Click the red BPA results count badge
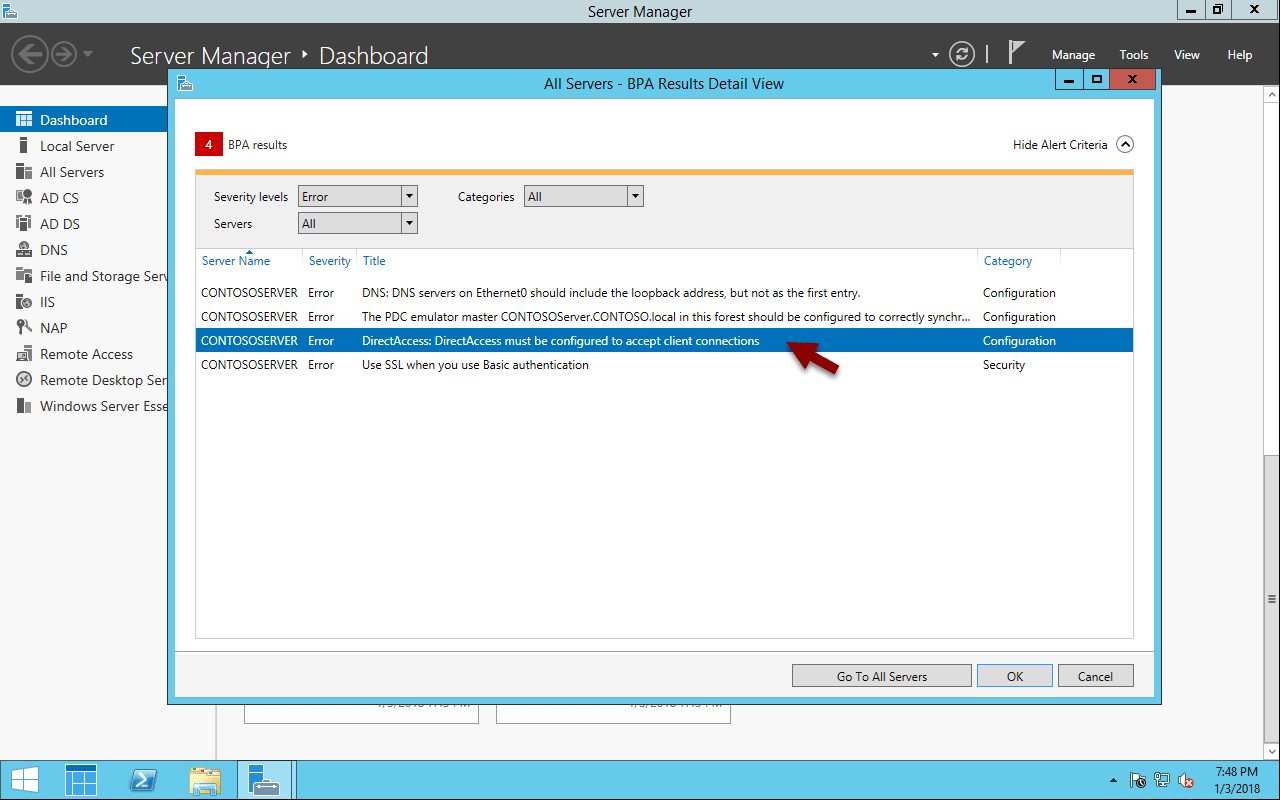This screenshot has height=800, width=1280. coord(208,145)
